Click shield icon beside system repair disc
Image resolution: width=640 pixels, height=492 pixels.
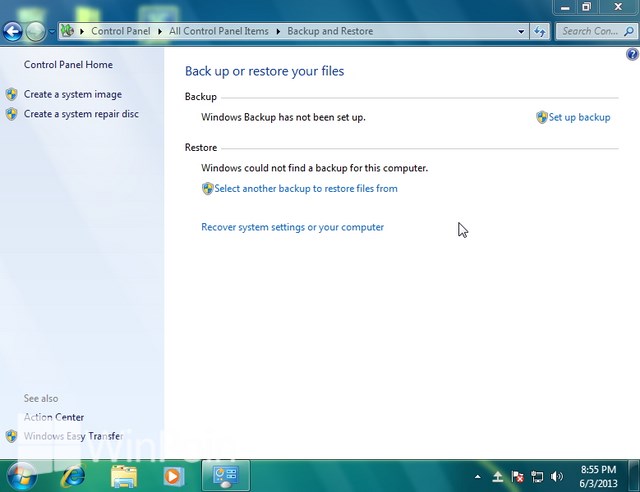[x=11, y=114]
